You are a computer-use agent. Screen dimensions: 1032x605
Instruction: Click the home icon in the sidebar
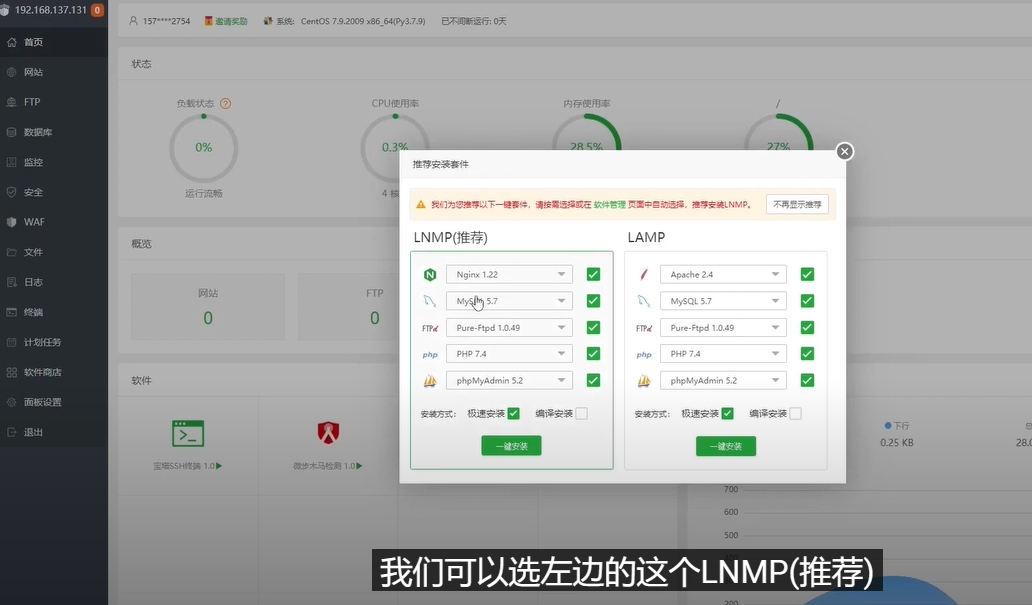pos(12,42)
